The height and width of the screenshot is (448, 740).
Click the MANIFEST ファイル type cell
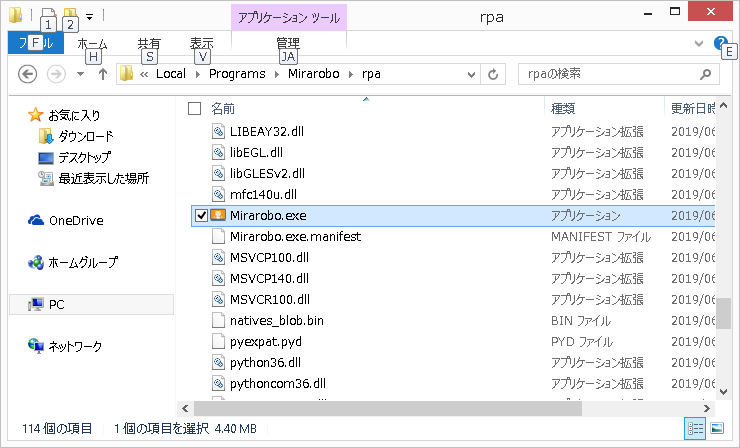(x=601, y=237)
